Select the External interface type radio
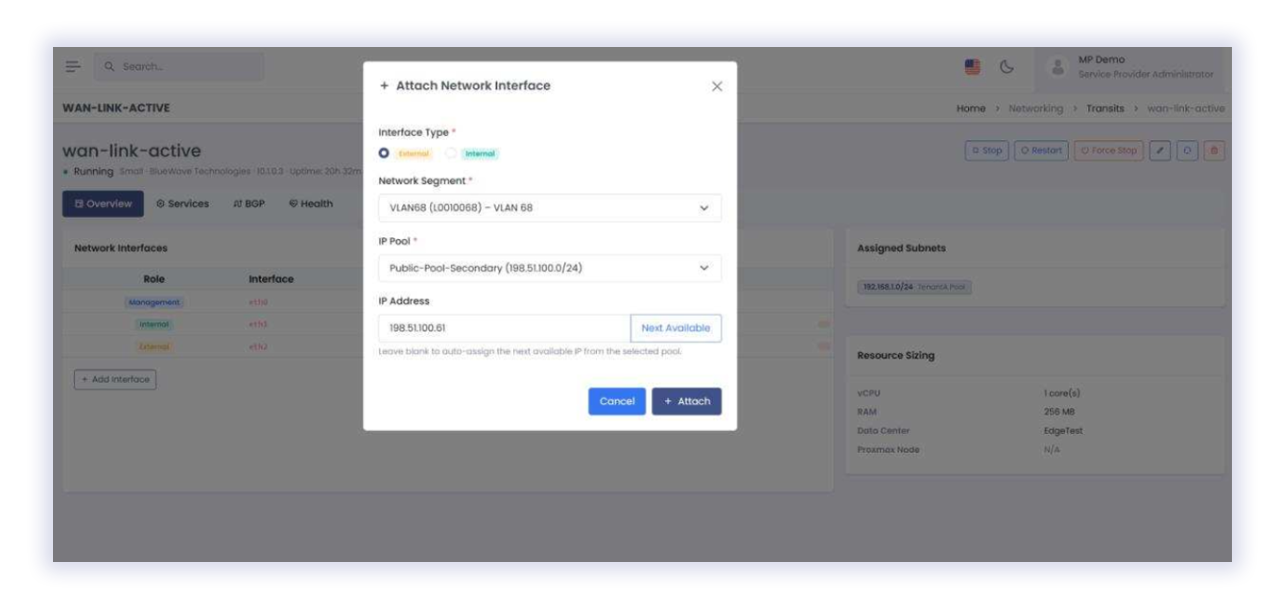This screenshot has width=1274, height=610. pyautogui.click(x=384, y=154)
